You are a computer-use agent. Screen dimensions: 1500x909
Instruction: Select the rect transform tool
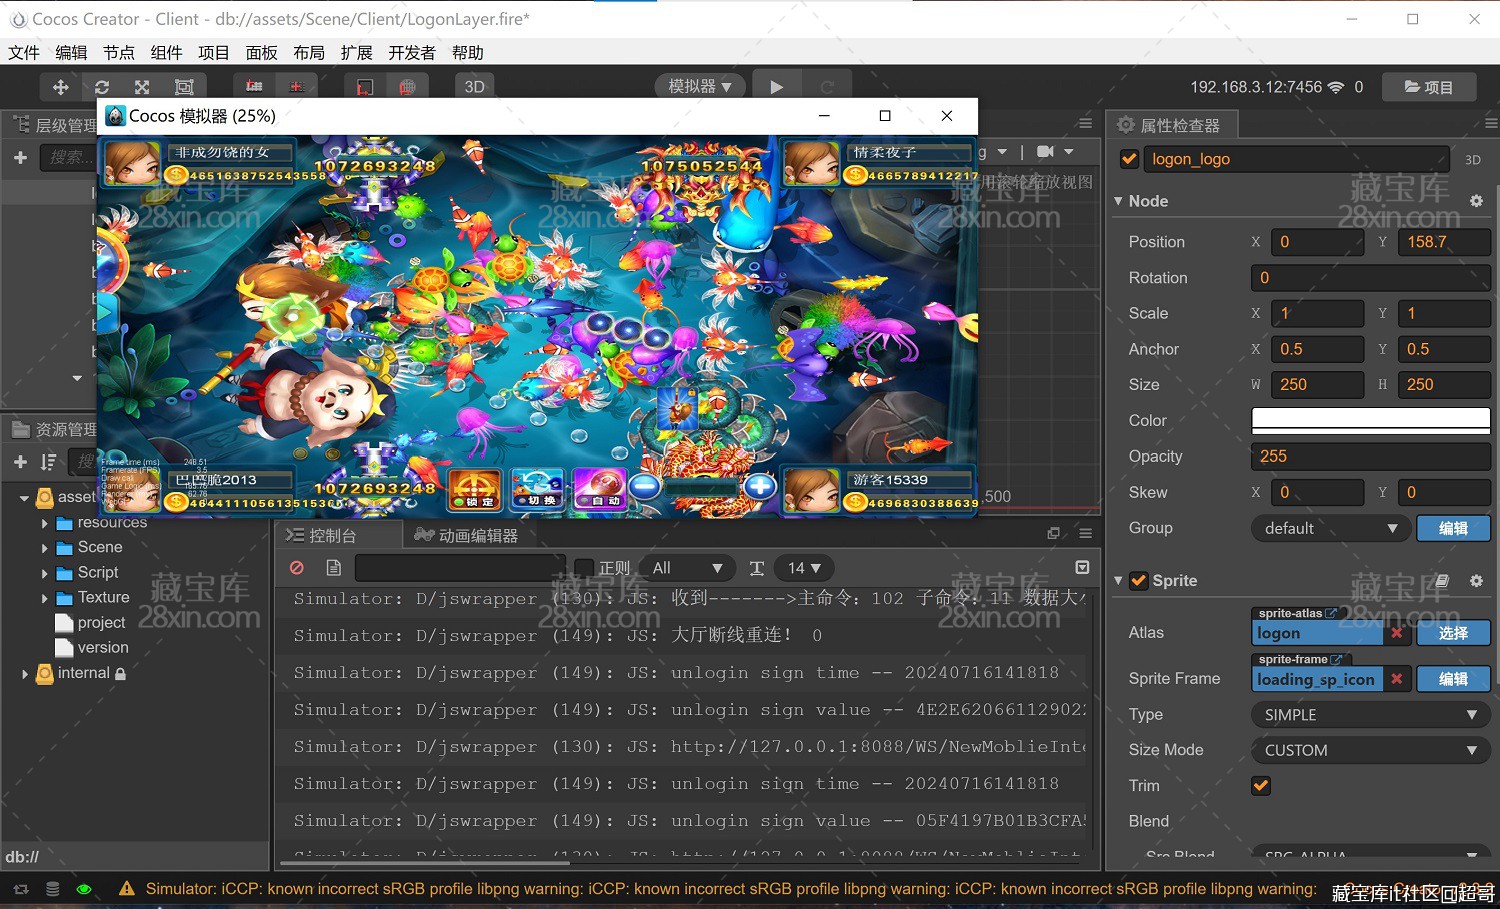(184, 87)
